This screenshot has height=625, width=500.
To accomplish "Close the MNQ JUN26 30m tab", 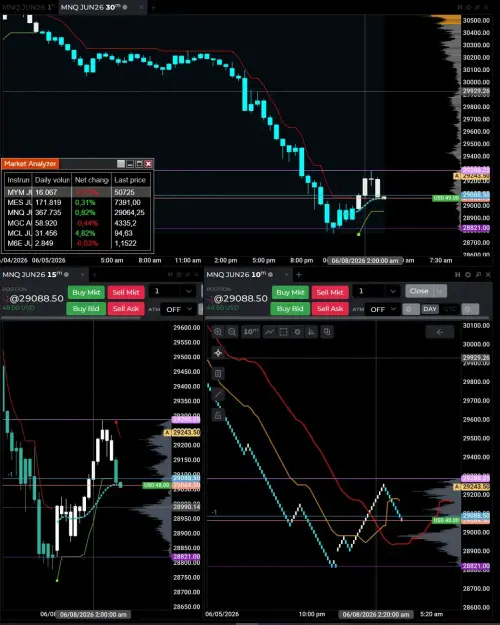I will (142, 7).
